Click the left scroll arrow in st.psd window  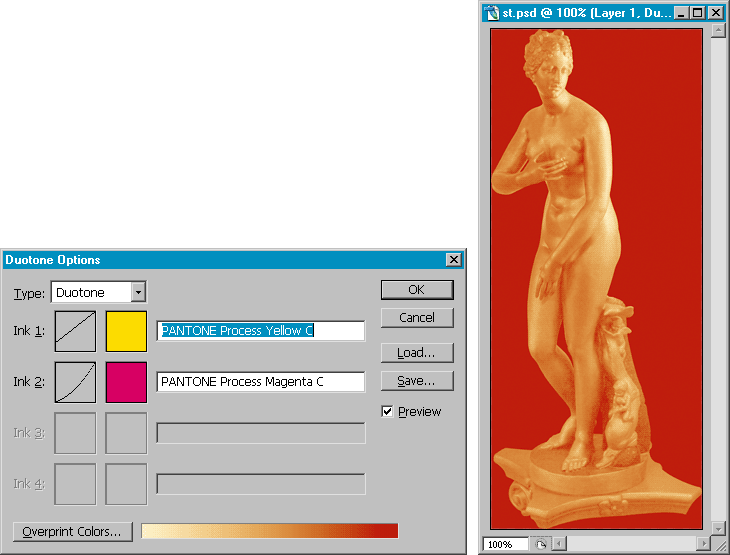[x=560, y=544]
